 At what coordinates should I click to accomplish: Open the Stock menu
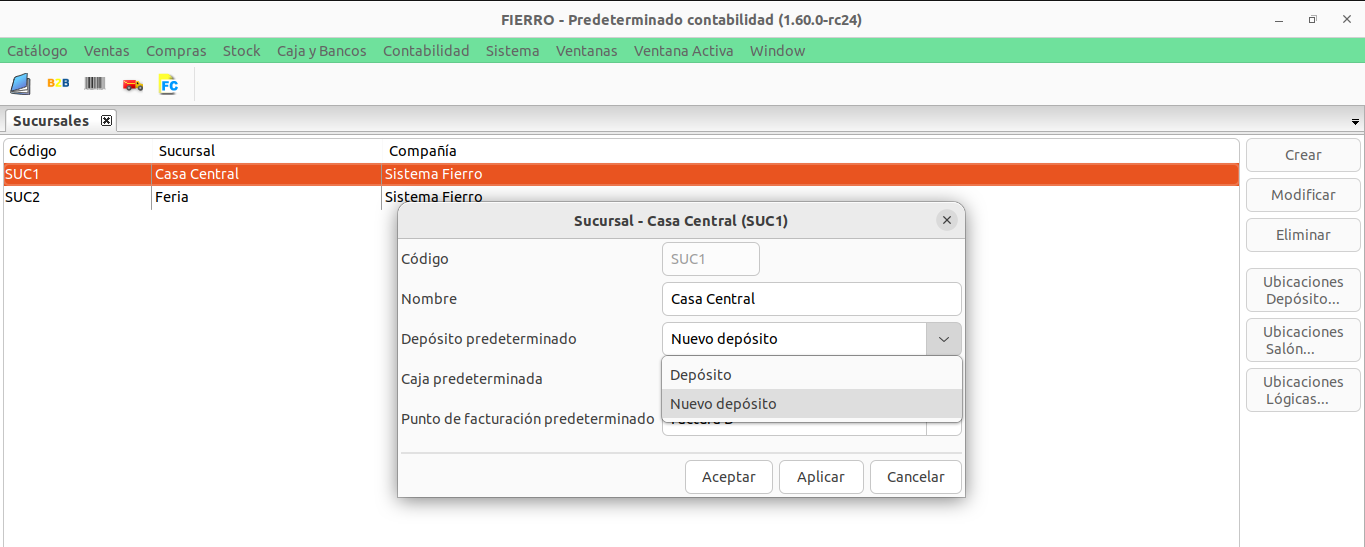click(241, 51)
